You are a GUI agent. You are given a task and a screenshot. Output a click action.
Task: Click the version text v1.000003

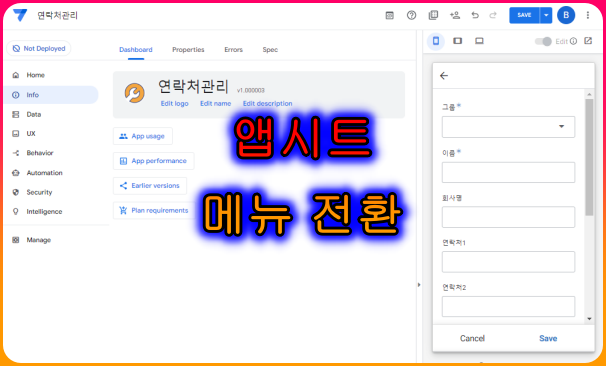click(251, 90)
